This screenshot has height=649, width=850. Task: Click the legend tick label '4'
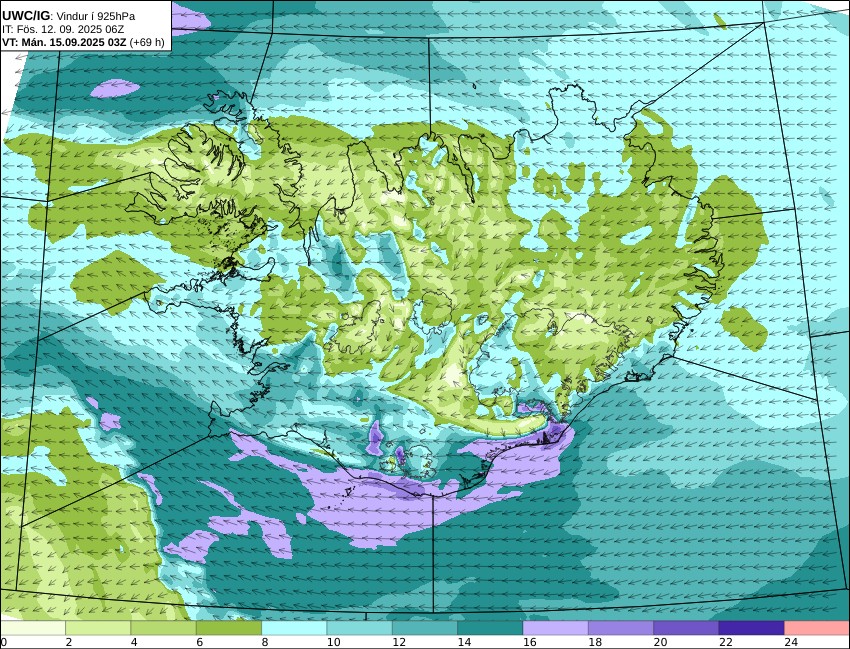point(134,642)
